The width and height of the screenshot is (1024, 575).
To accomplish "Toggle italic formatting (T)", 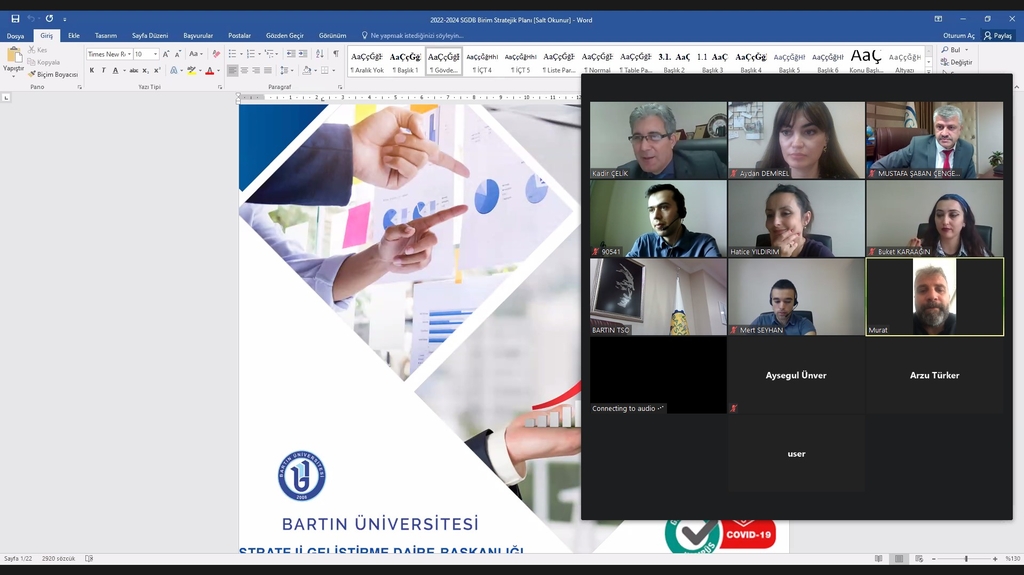I will coord(104,71).
